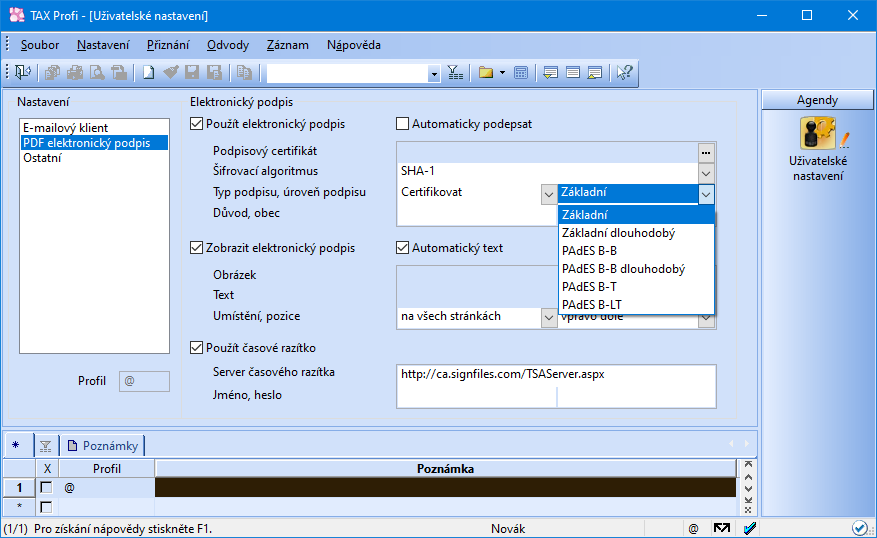Click the blue checkmark status bar icon
The width and height of the screenshot is (877, 538).
(x=750, y=528)
